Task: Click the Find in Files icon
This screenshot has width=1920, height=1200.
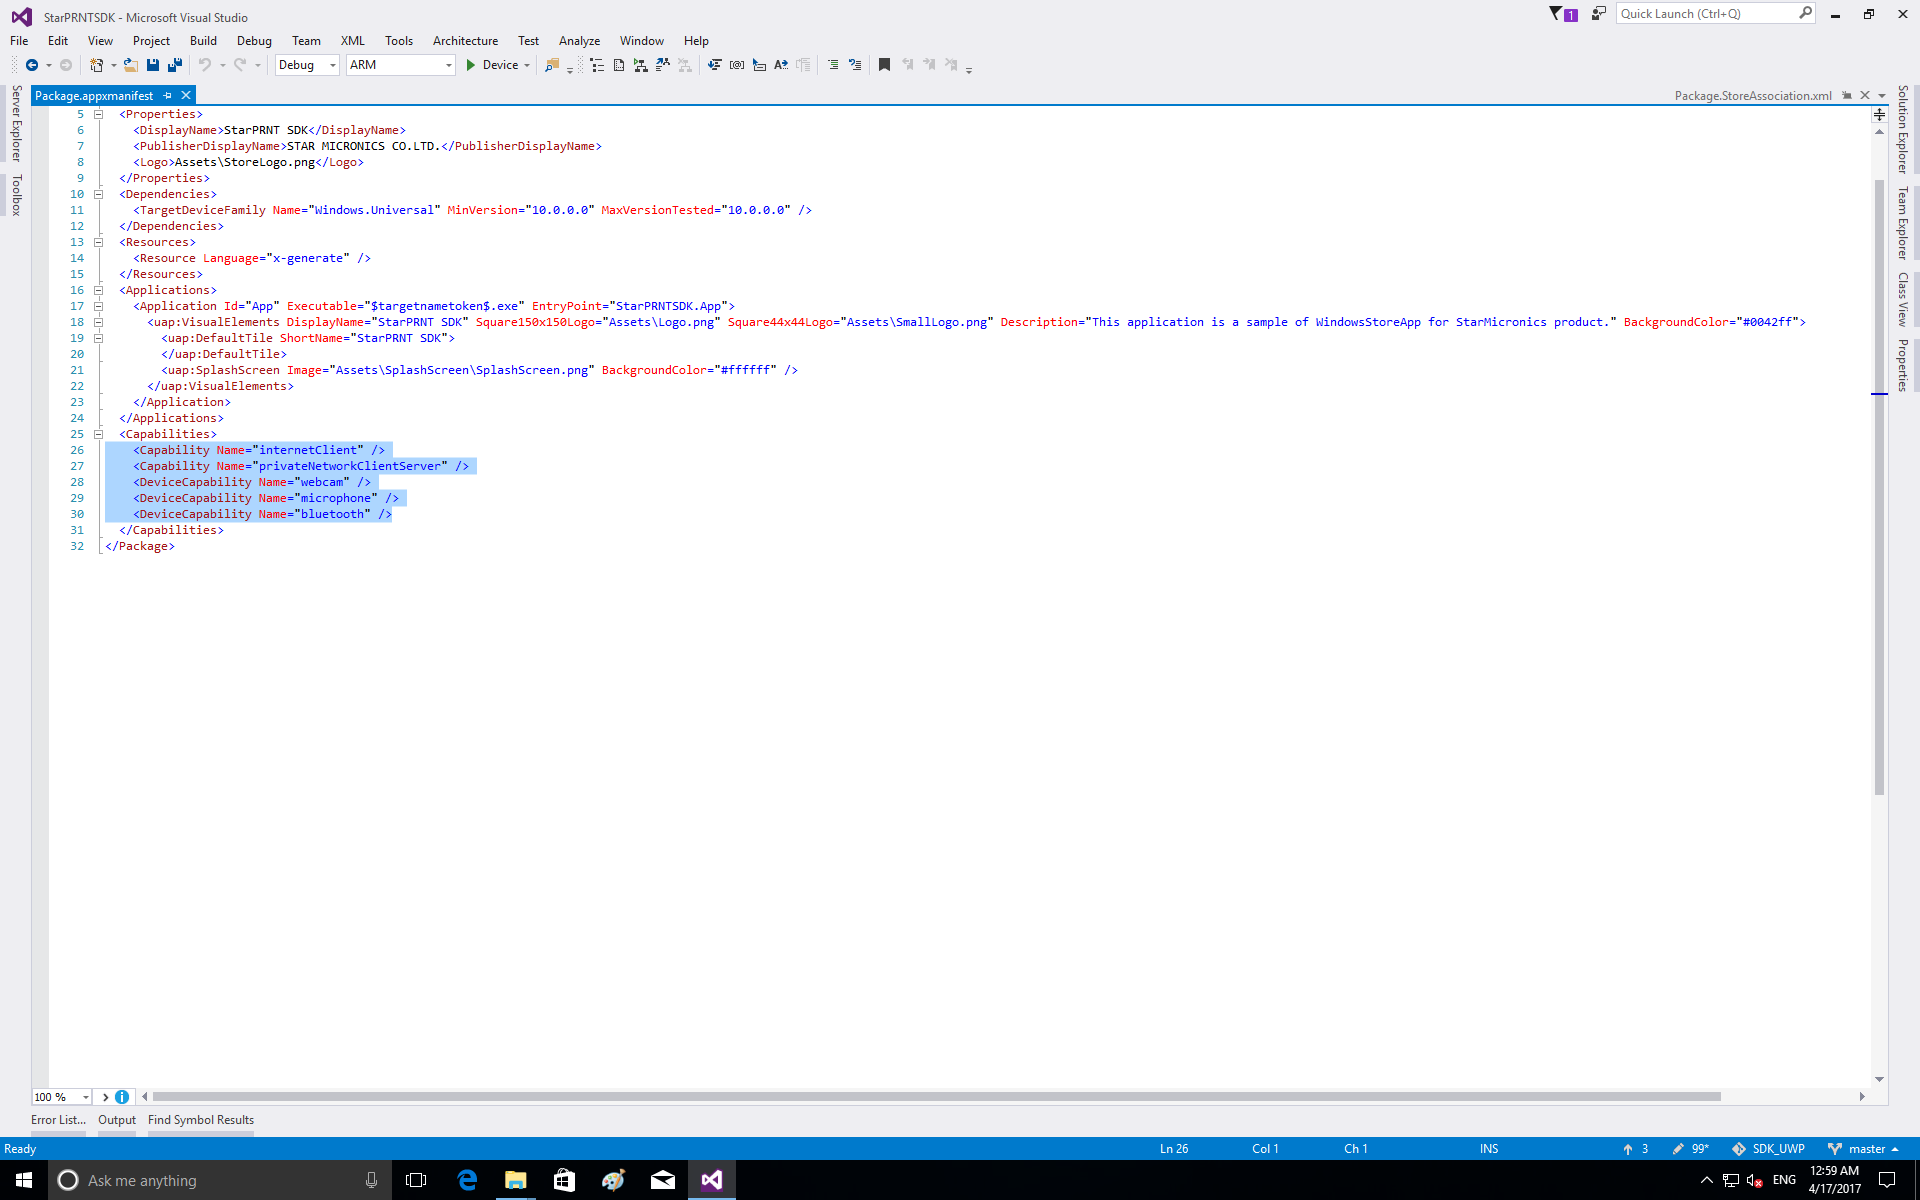Action: coord(551,65)
